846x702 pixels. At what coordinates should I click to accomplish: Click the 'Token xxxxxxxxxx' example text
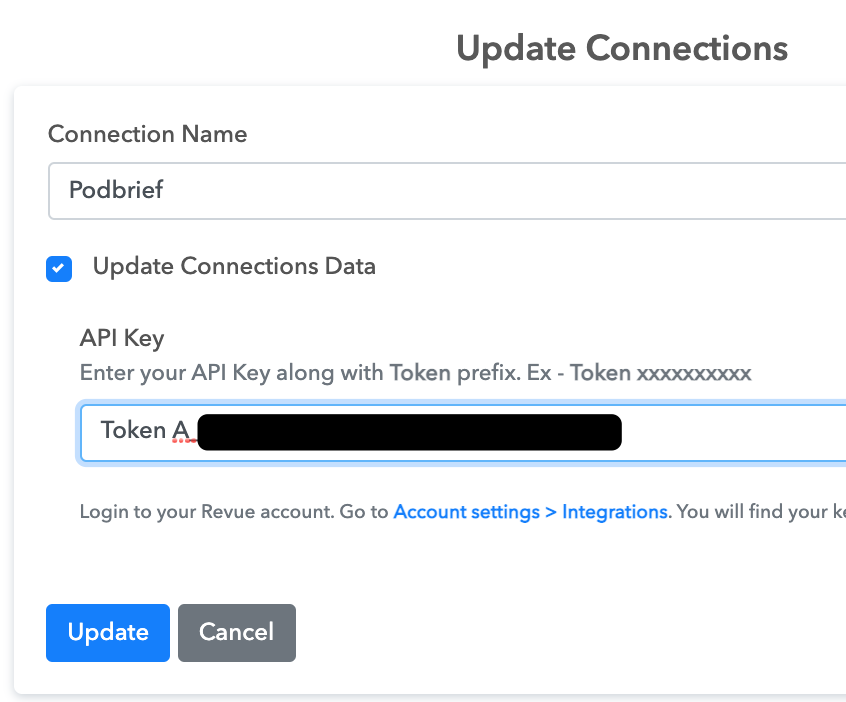pos(660,373)
